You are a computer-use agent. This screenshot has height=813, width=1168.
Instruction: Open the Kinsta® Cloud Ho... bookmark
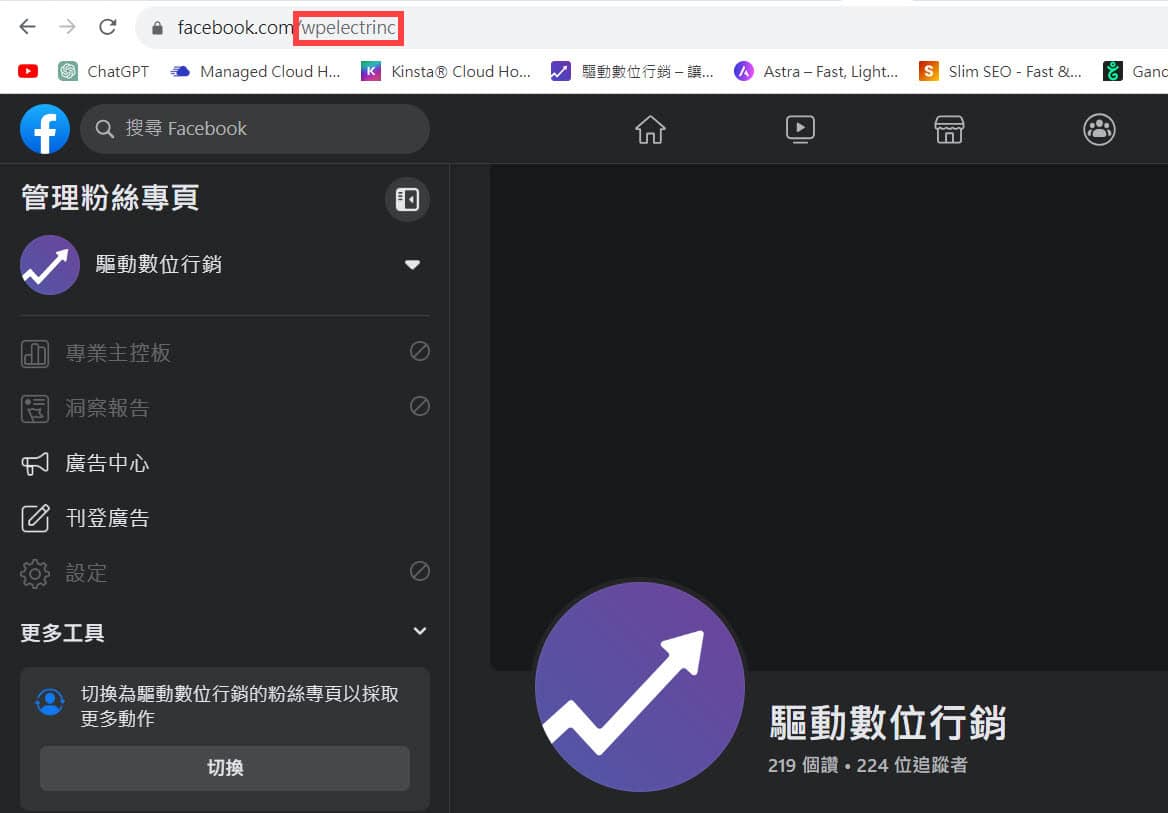pyautogui.click(x=445, y=72)
